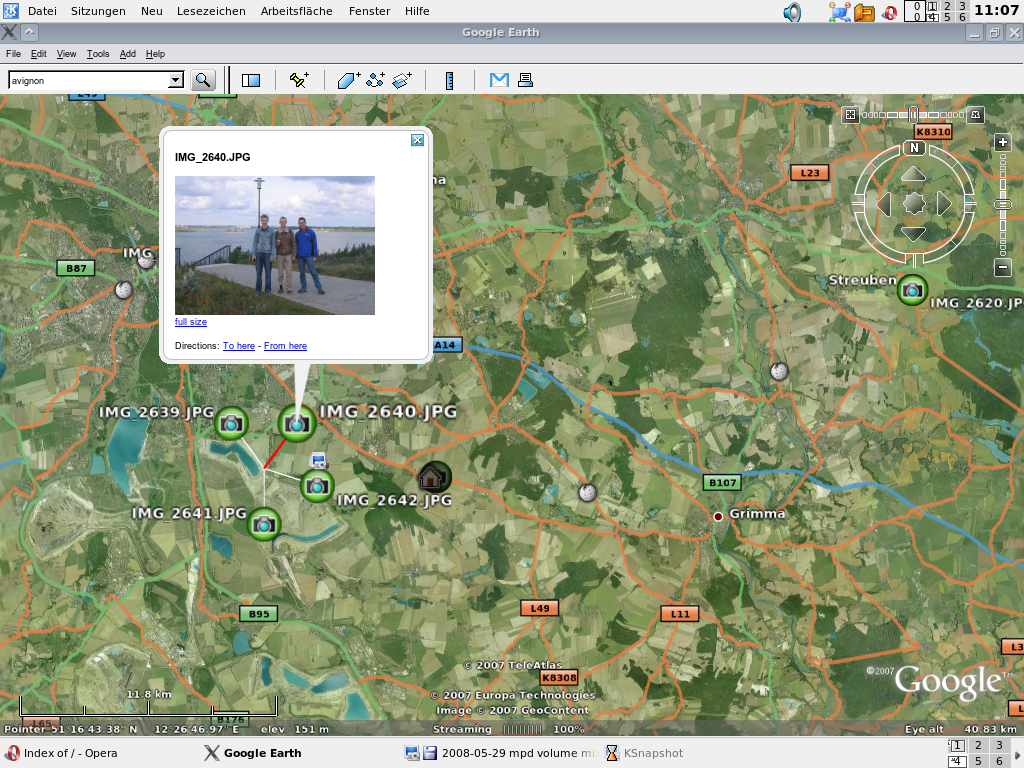Close the IMG_2640.JPG info balloon
The width and height of the screenshot is (1024, 768).
(417, 140)
